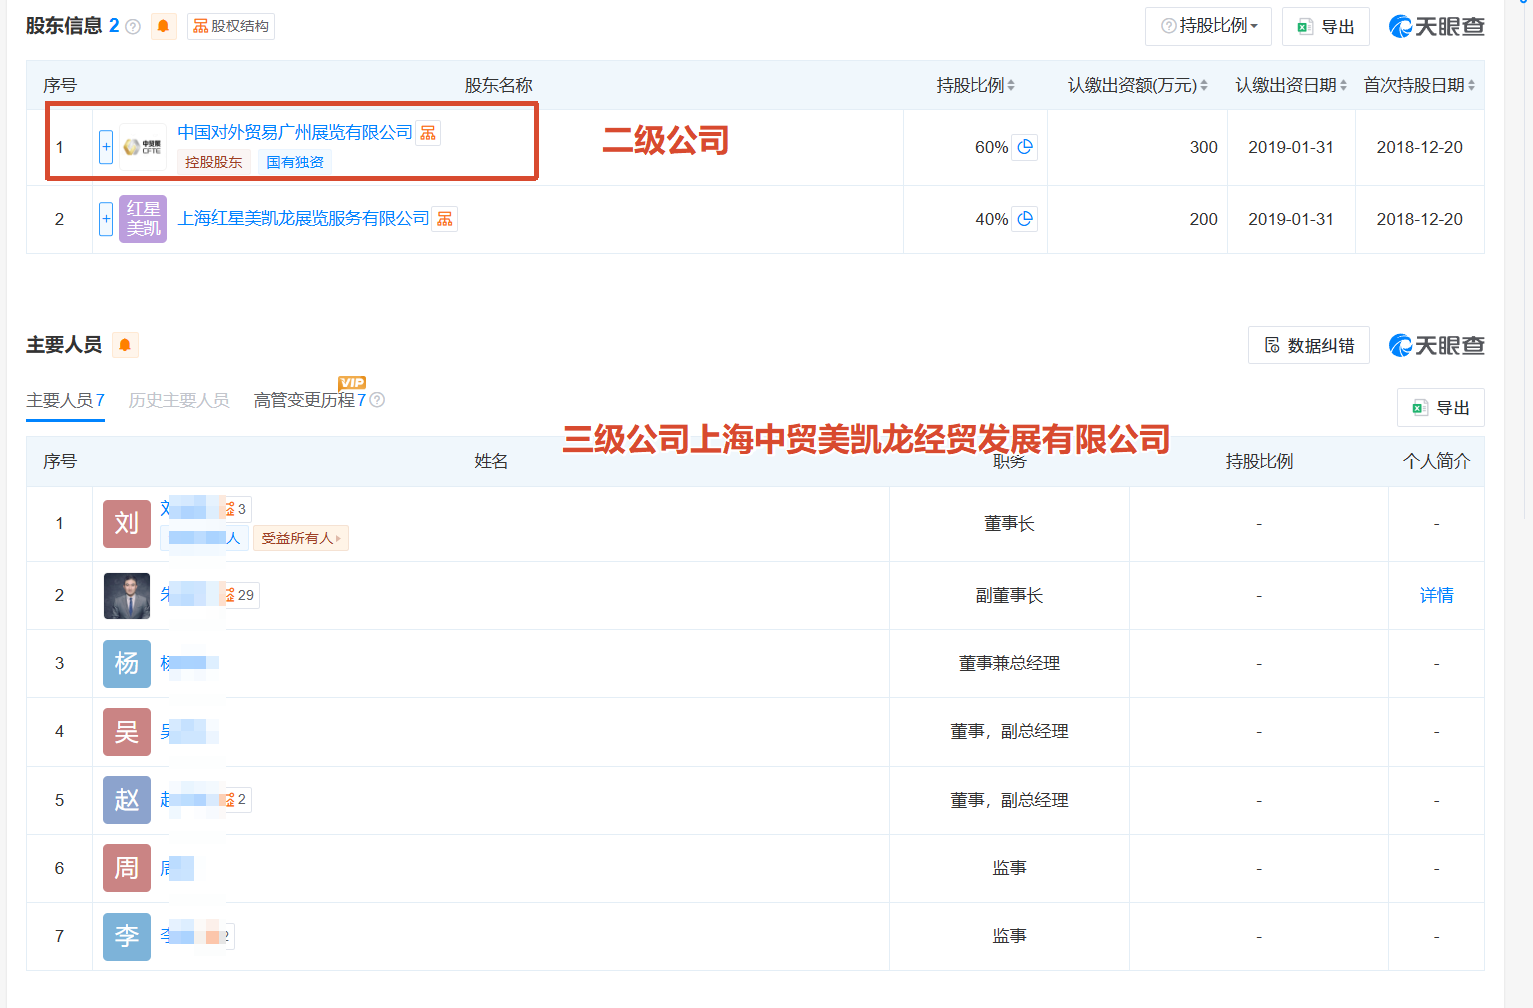Click the pie chart icon beside 60%
This screenshot has width=1533, height=1008.
pyautogui.click(x=1025, y=147)
